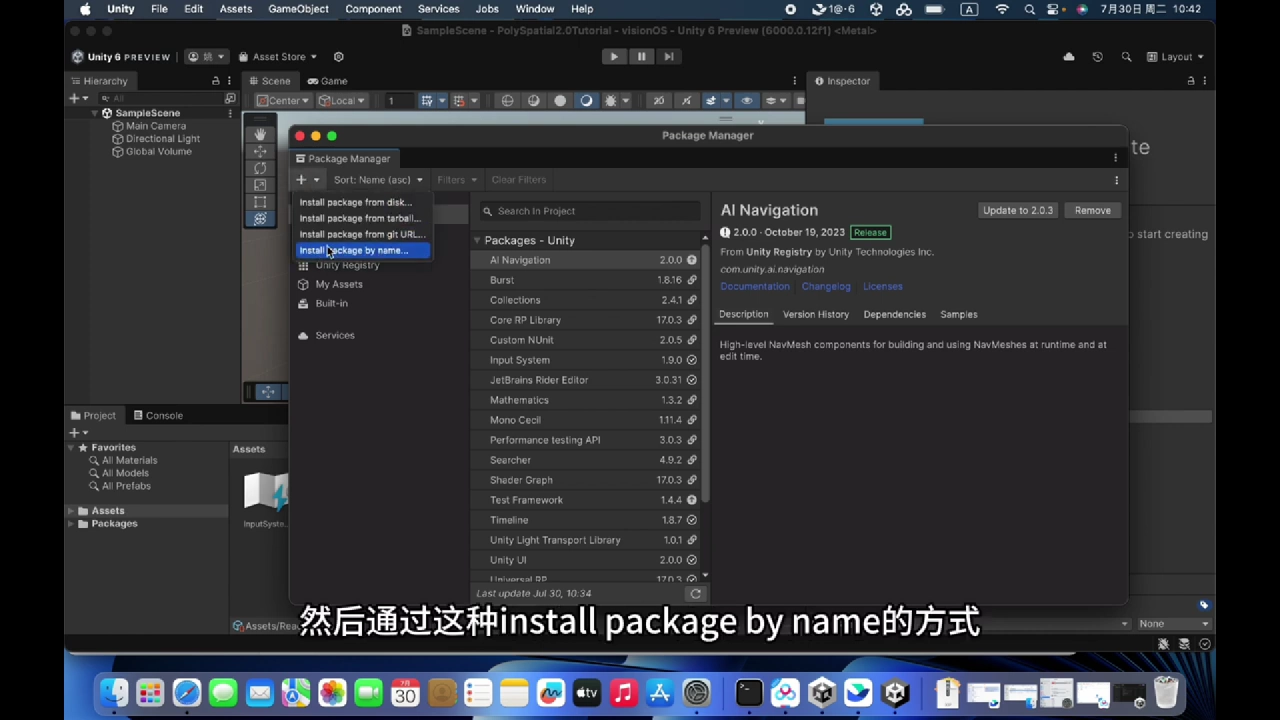
Task: Toggle 2D view mode in Scene
Action: point(658,100)
